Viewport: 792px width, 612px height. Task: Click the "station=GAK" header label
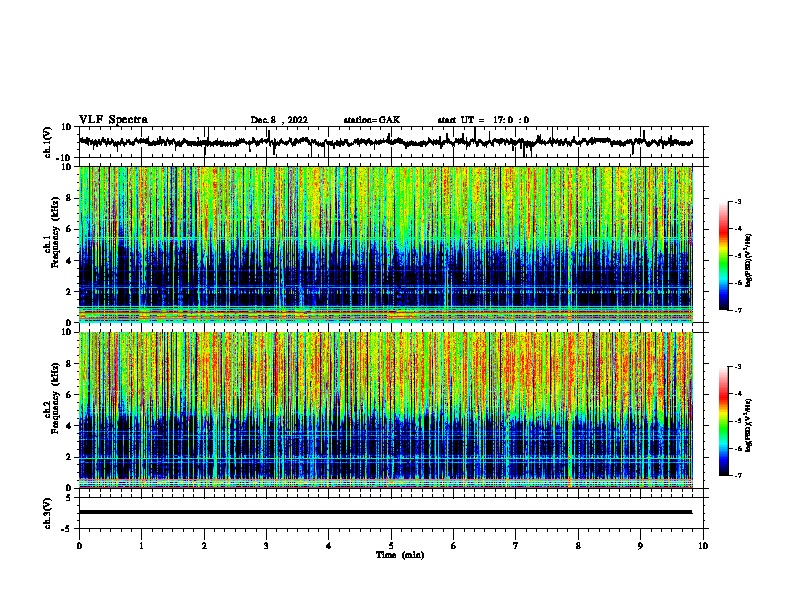(372, 120)
